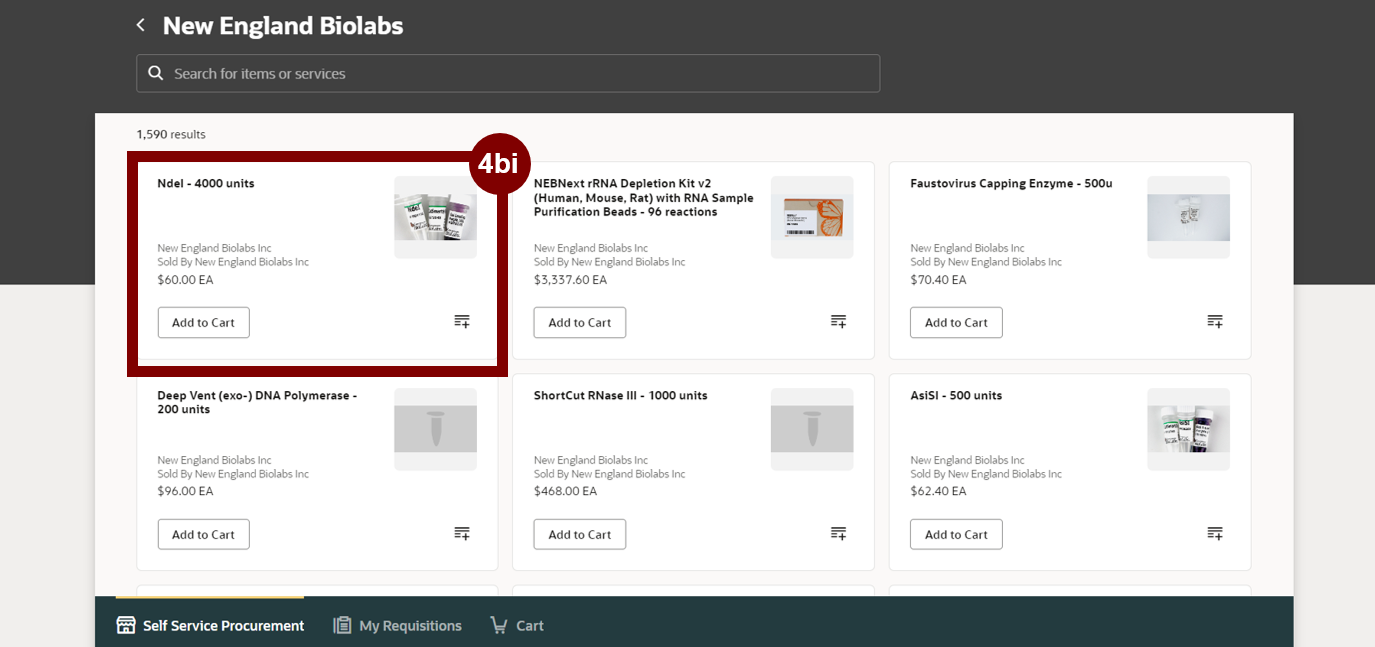
Task: Switch to the My Requisitions tab
Action: point(398,625)
